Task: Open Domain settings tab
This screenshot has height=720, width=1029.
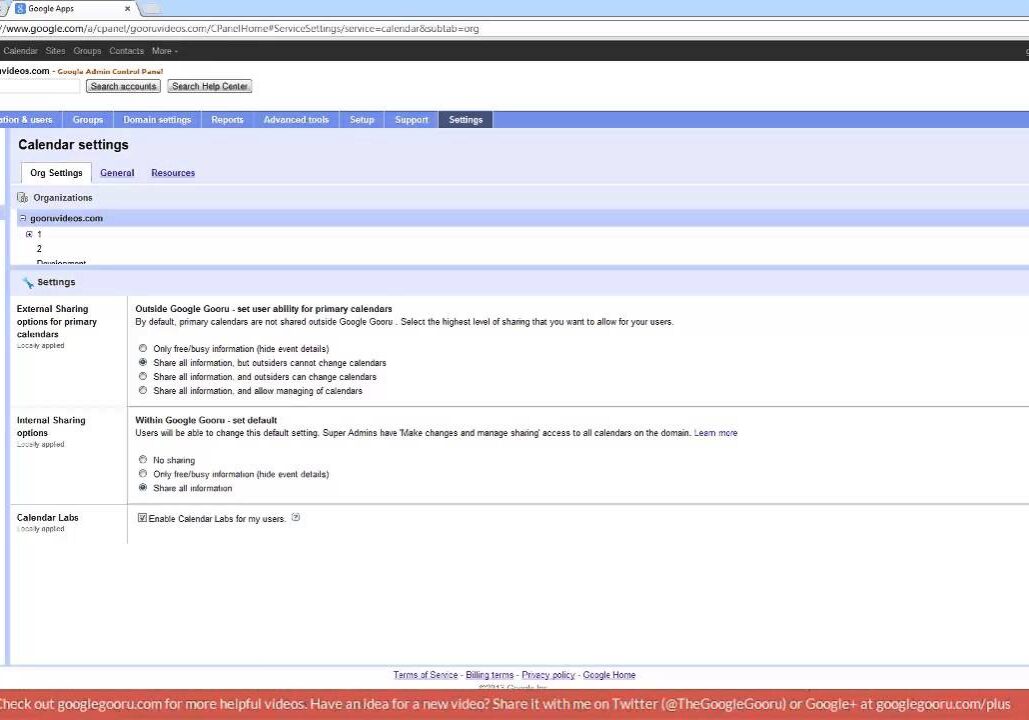Action: 158,119
